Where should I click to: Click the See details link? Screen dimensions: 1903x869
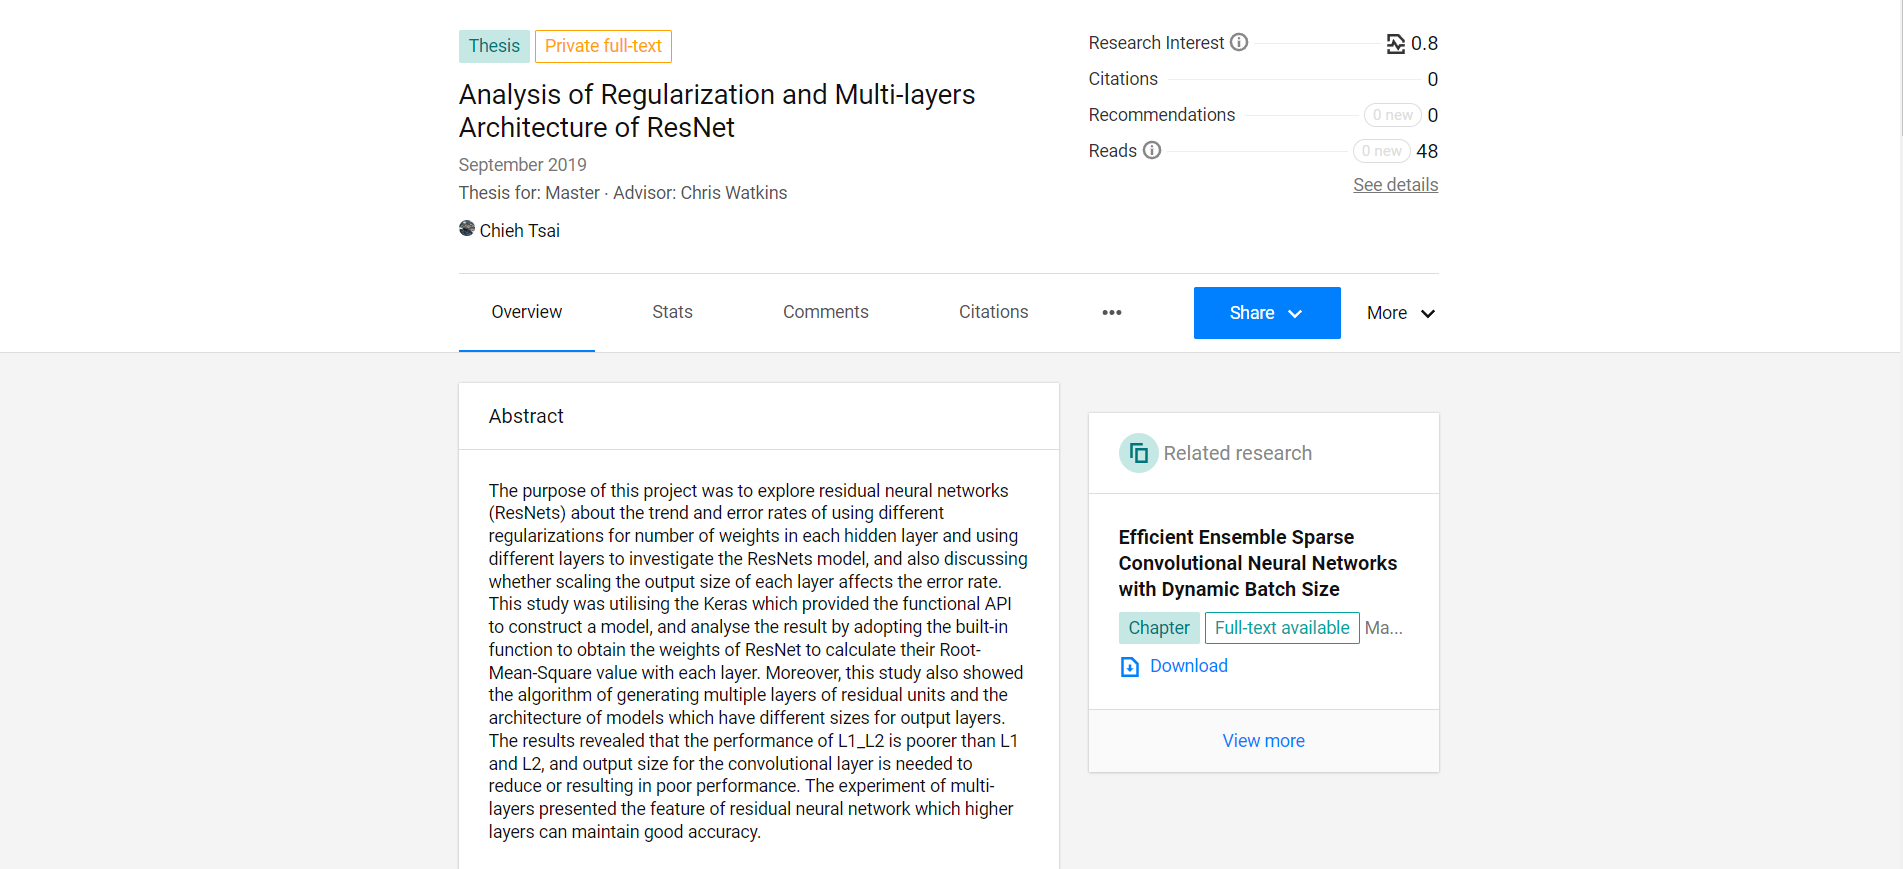point(1395,185)
